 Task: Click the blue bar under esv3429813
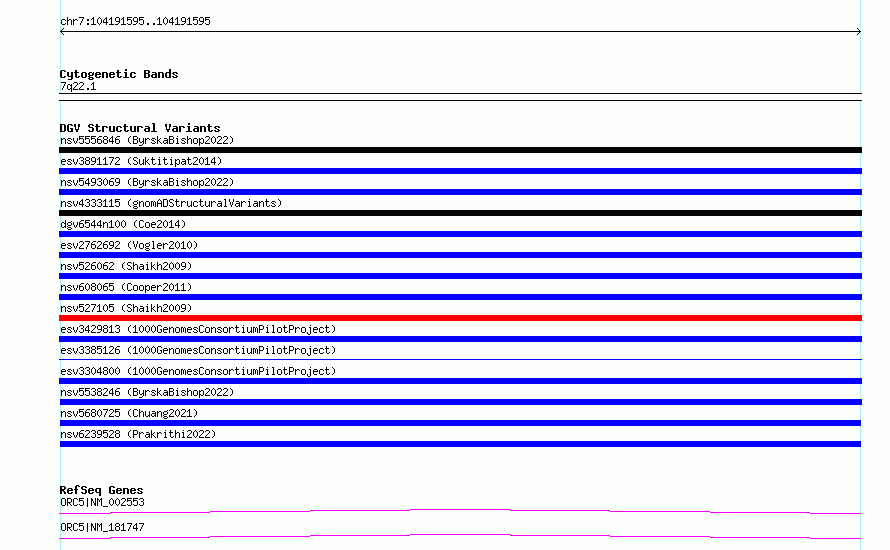(x=460, y=339)
